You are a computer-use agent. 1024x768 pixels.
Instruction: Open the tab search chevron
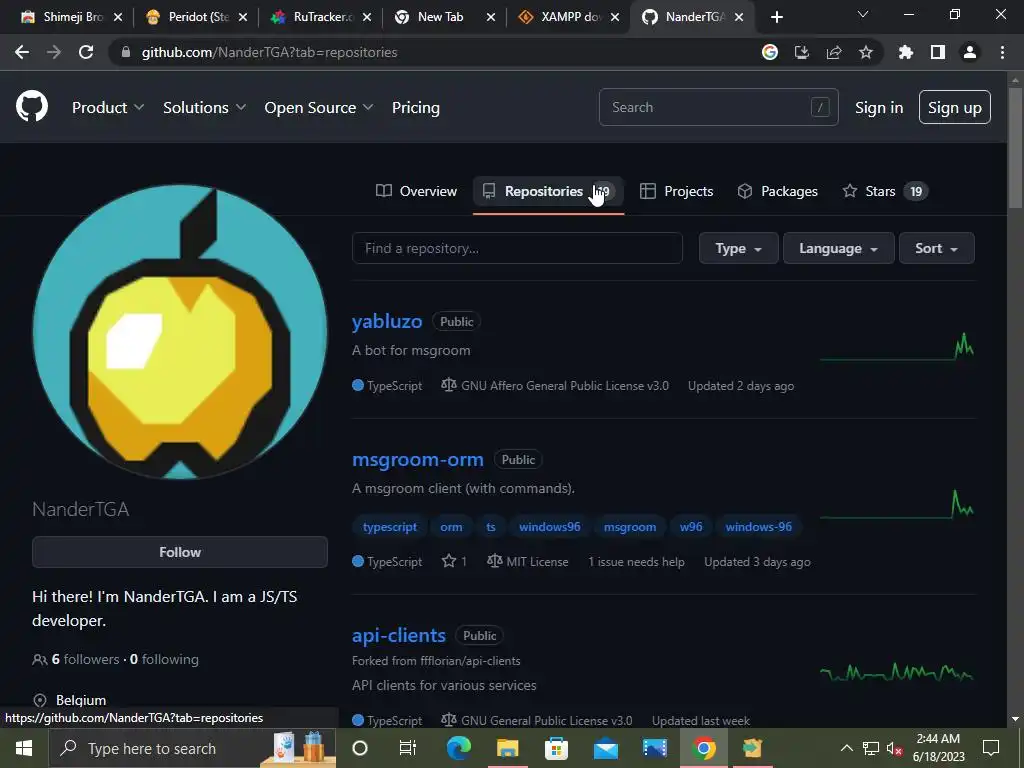tap(863, 14)
